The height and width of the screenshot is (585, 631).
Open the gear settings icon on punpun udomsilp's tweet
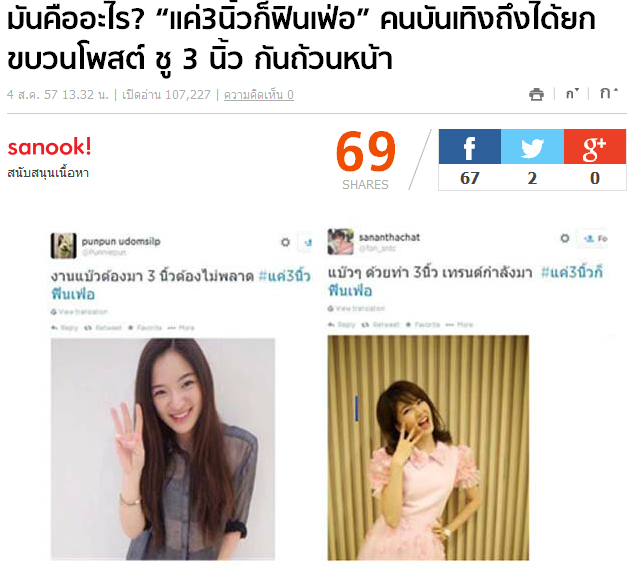[x=285, y=242]
